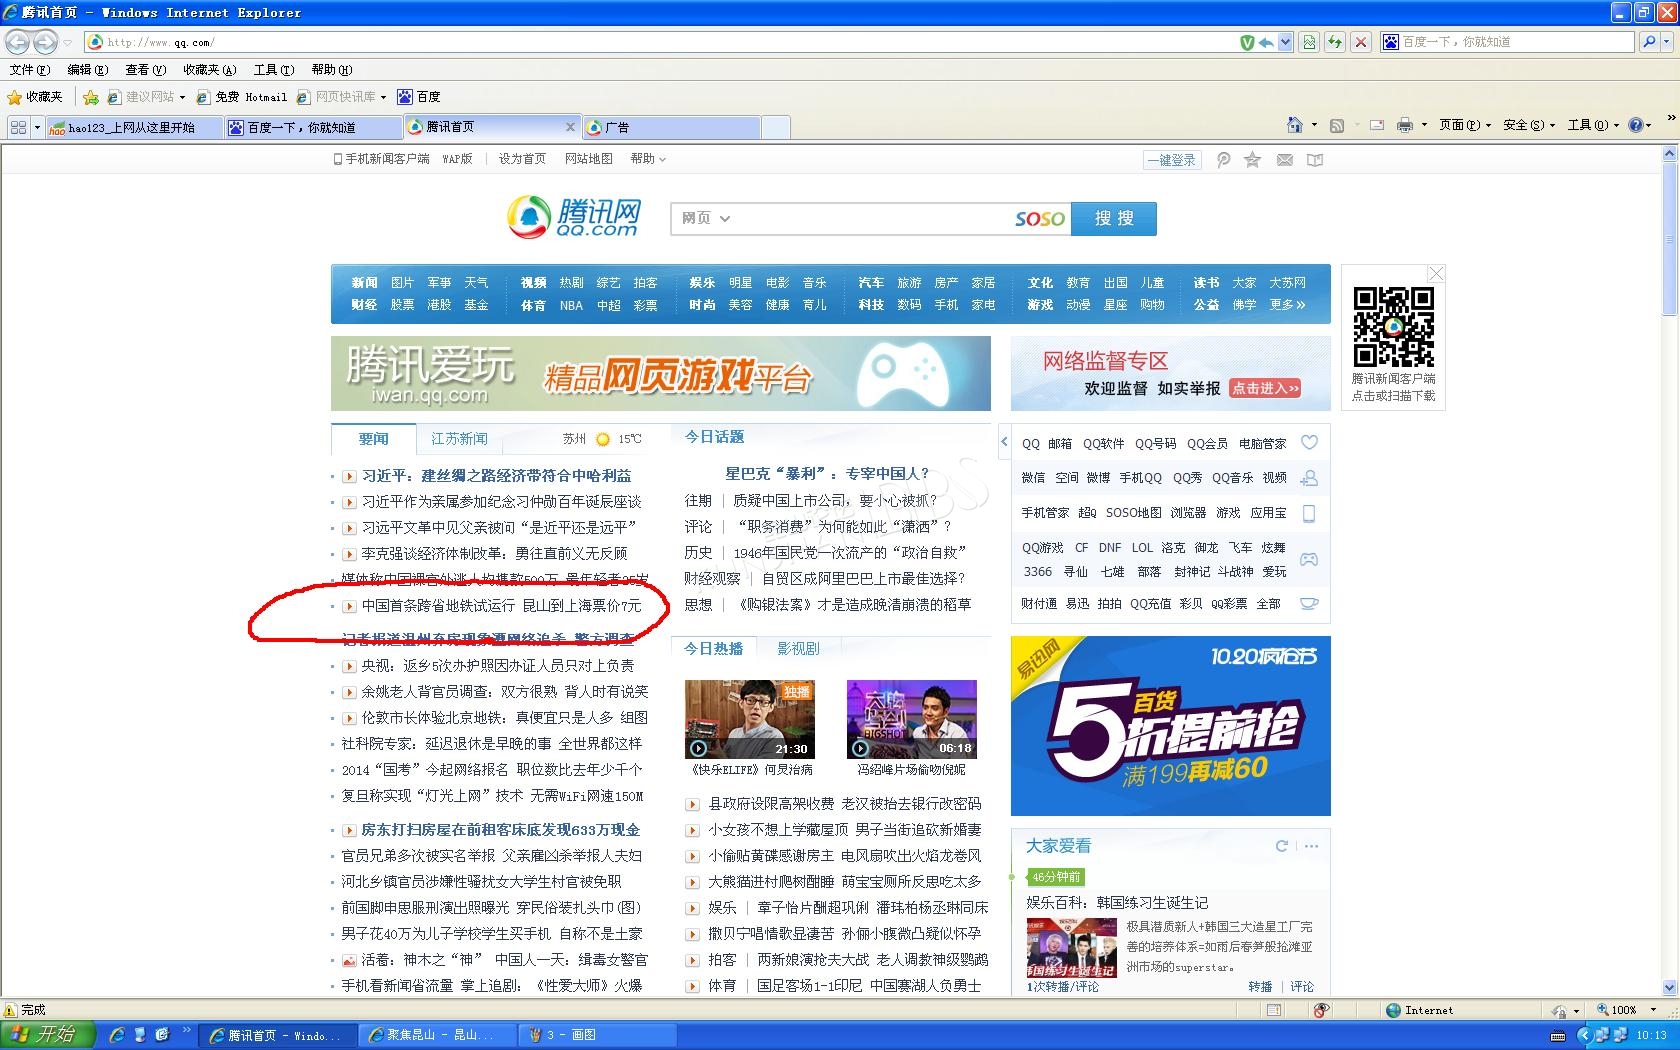Image resolution: width=1680 pixels, height=1050 pixels.
Task: Click the pin icon next to 一键登录
Action: pyautogui.click(x=1223, y=160)
